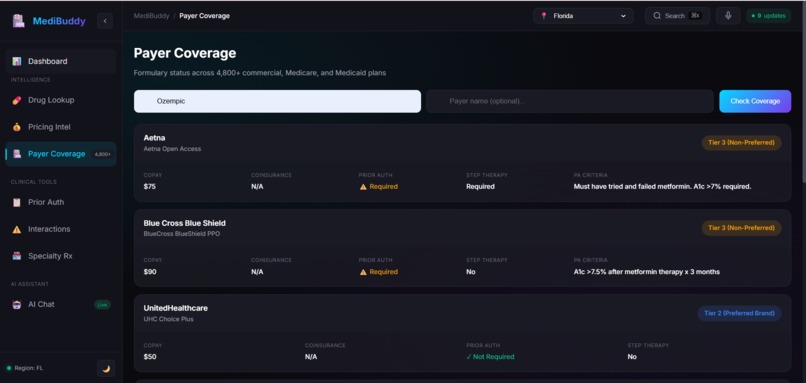Activate voice input with the microphone button
Screen dimensions: 806x383
728,16
